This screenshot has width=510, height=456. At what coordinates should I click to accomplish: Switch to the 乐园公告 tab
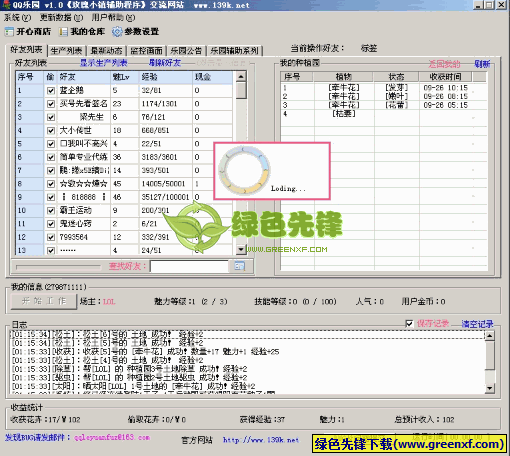(x=186, y=51)
